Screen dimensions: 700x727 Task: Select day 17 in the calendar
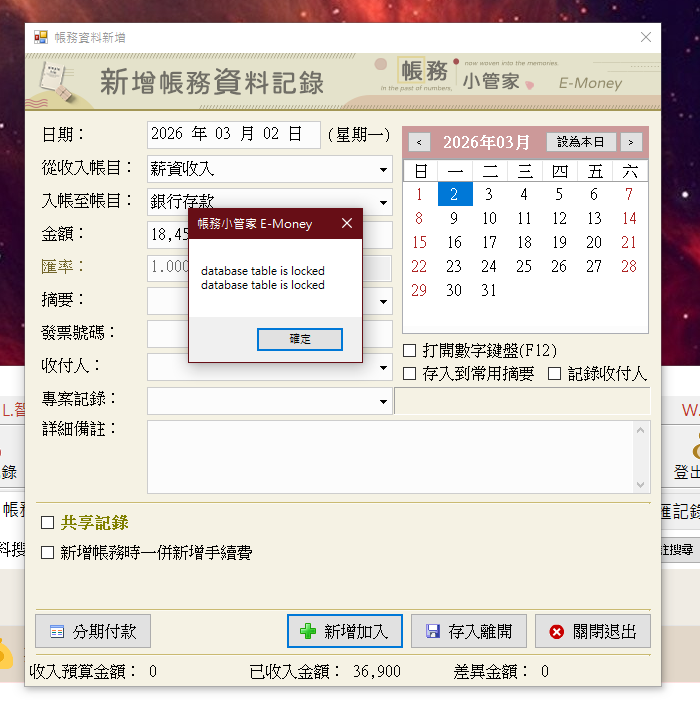[x=489, y=242]
